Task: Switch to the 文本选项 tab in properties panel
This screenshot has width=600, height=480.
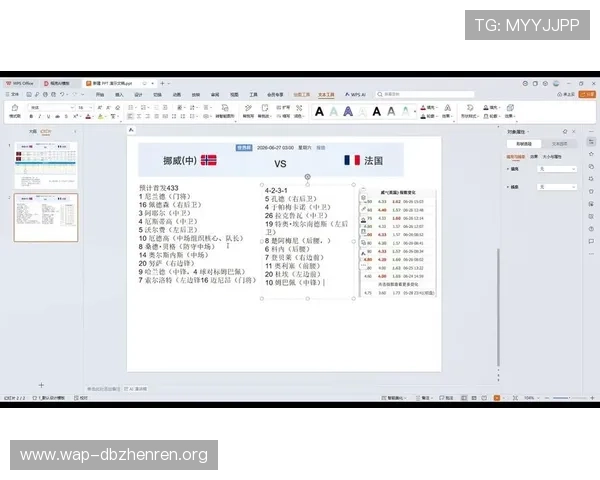Action: [559, 144]
